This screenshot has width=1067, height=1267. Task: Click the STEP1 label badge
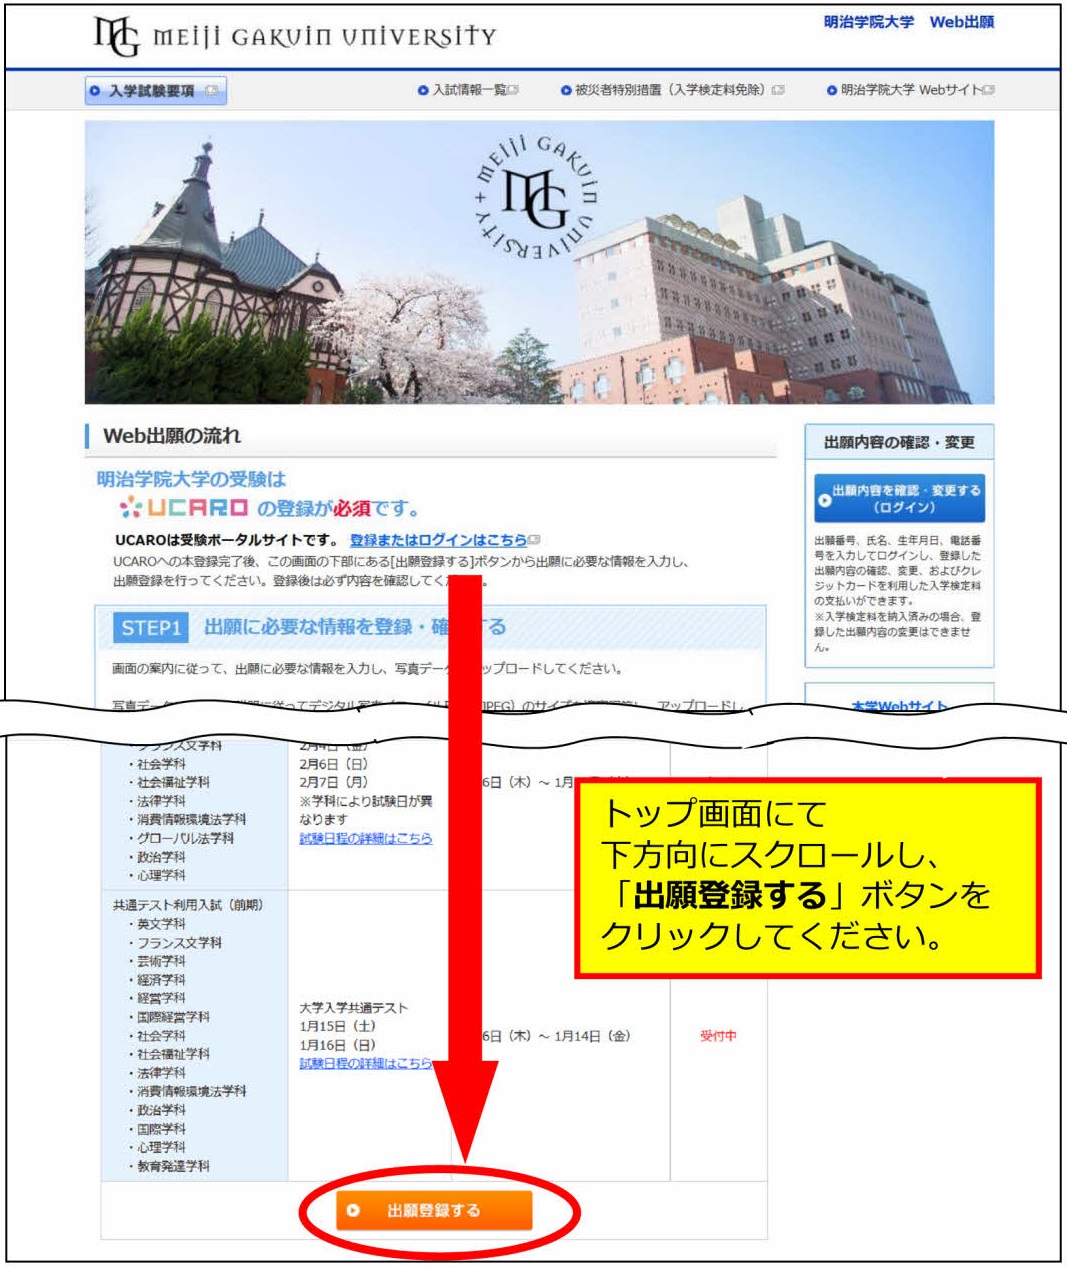click(x=151, y=628)
